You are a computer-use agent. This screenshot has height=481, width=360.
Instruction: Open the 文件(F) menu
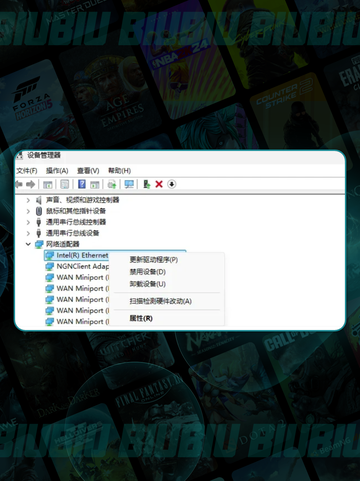click(x=27, y=171)
